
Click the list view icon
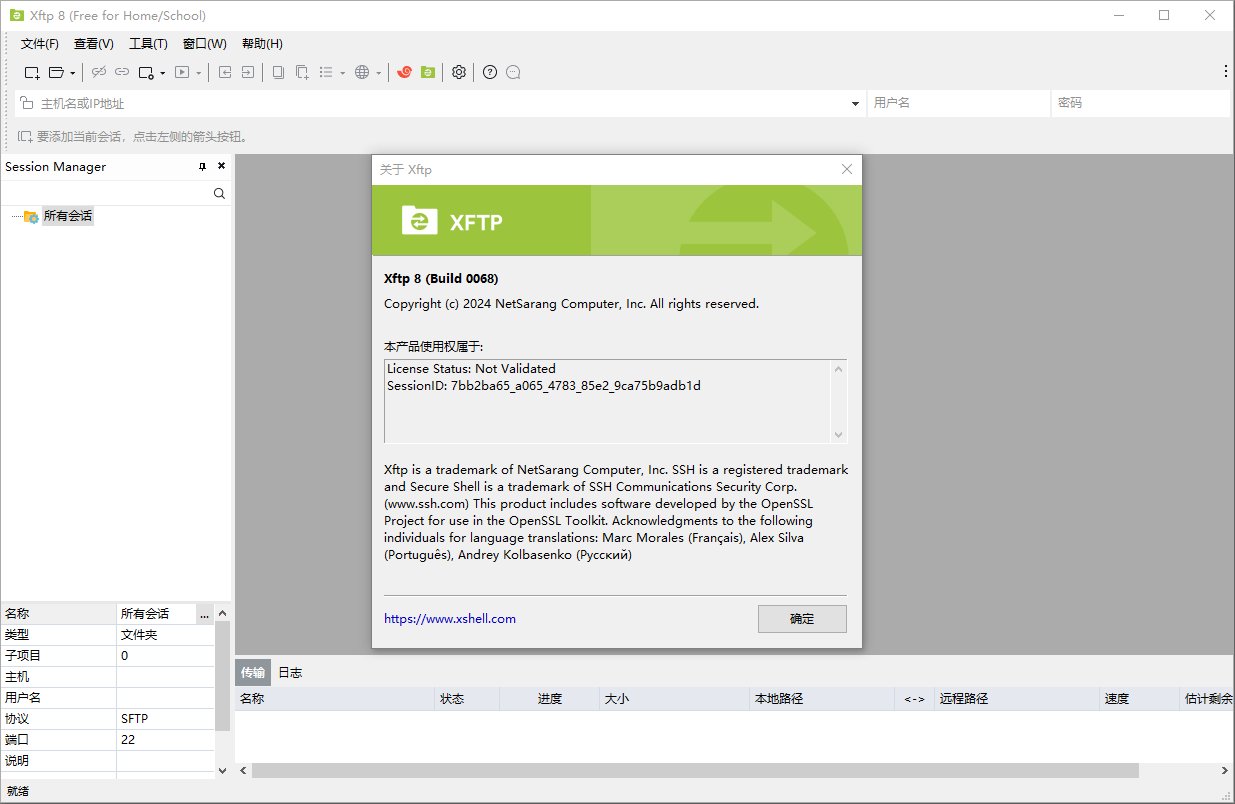click(326, 72)
